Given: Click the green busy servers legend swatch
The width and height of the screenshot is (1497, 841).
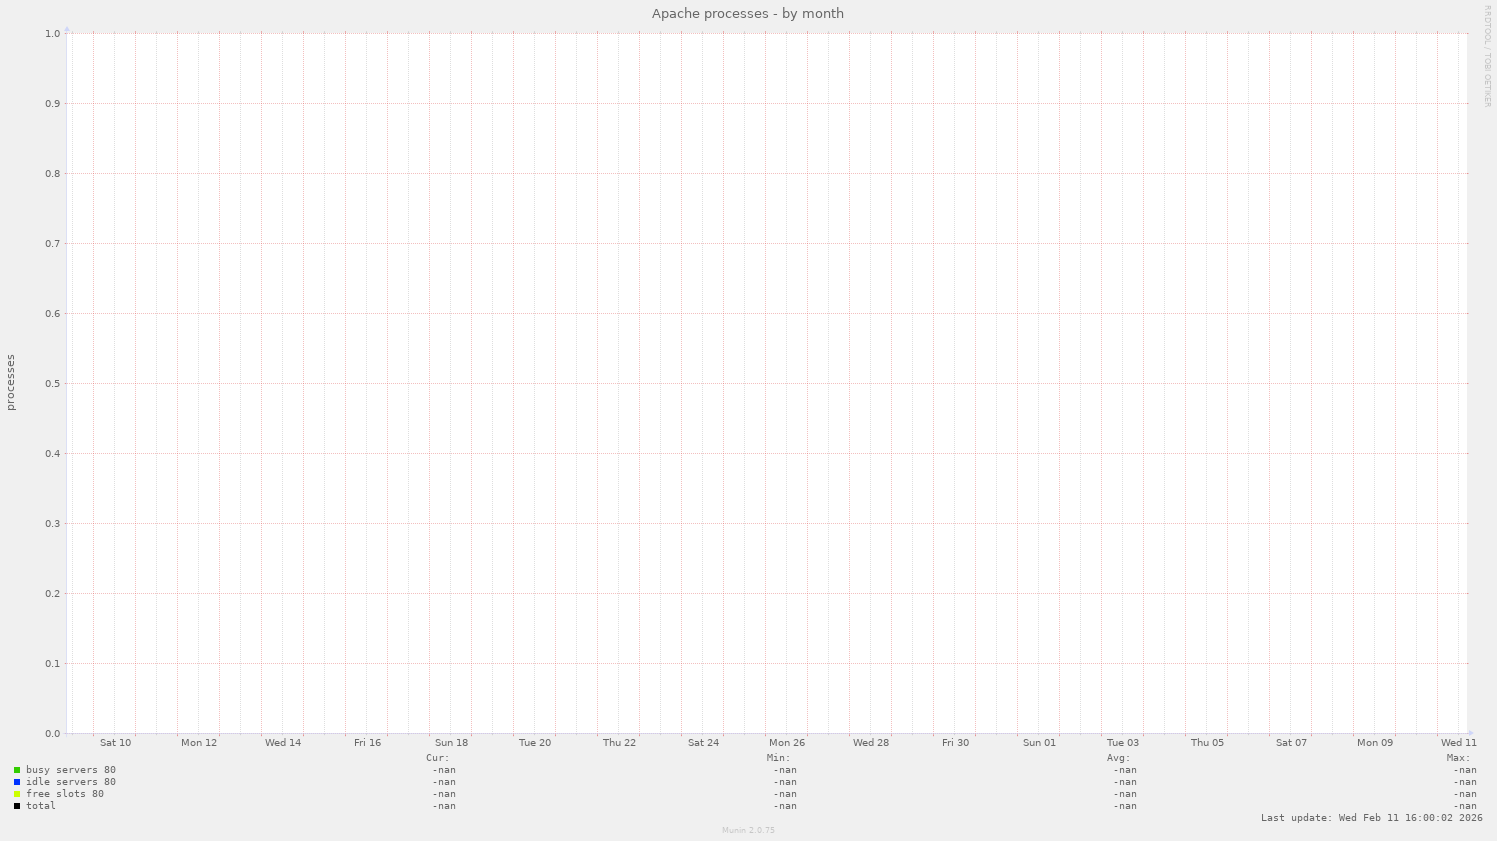Looking at the screenshot, I should point(17,769).
